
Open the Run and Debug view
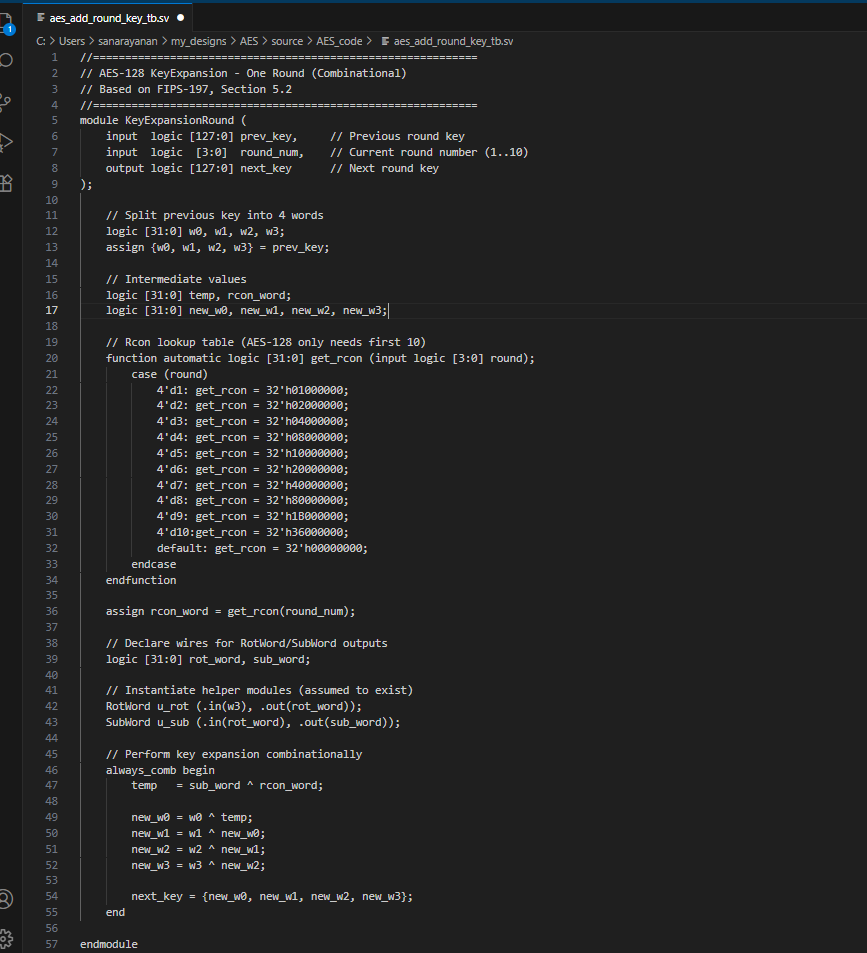coord(5,142)
